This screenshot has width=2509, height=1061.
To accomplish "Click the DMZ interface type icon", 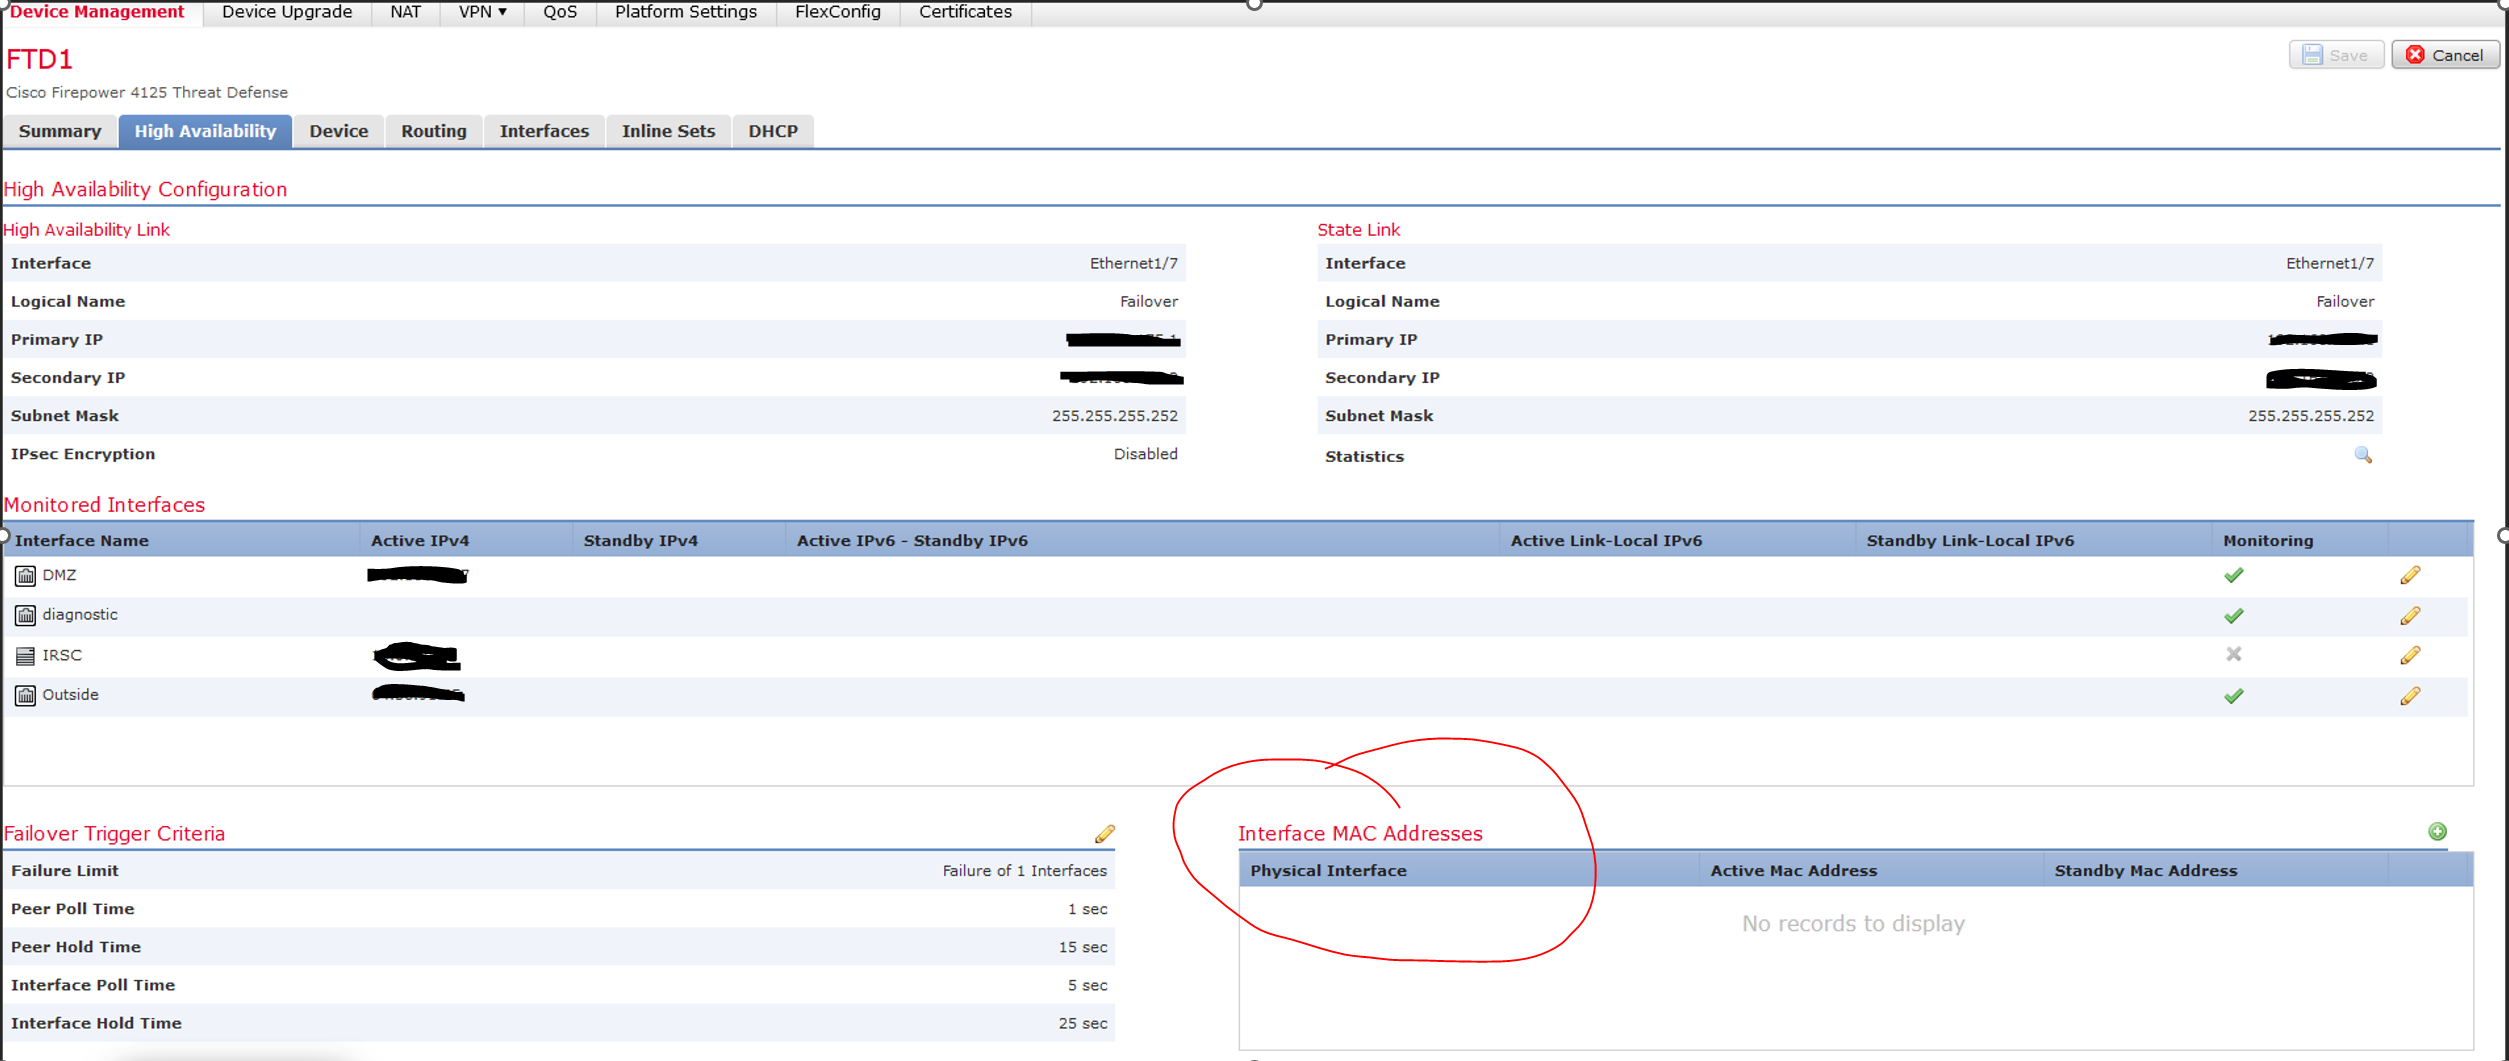I will [24, 575].
